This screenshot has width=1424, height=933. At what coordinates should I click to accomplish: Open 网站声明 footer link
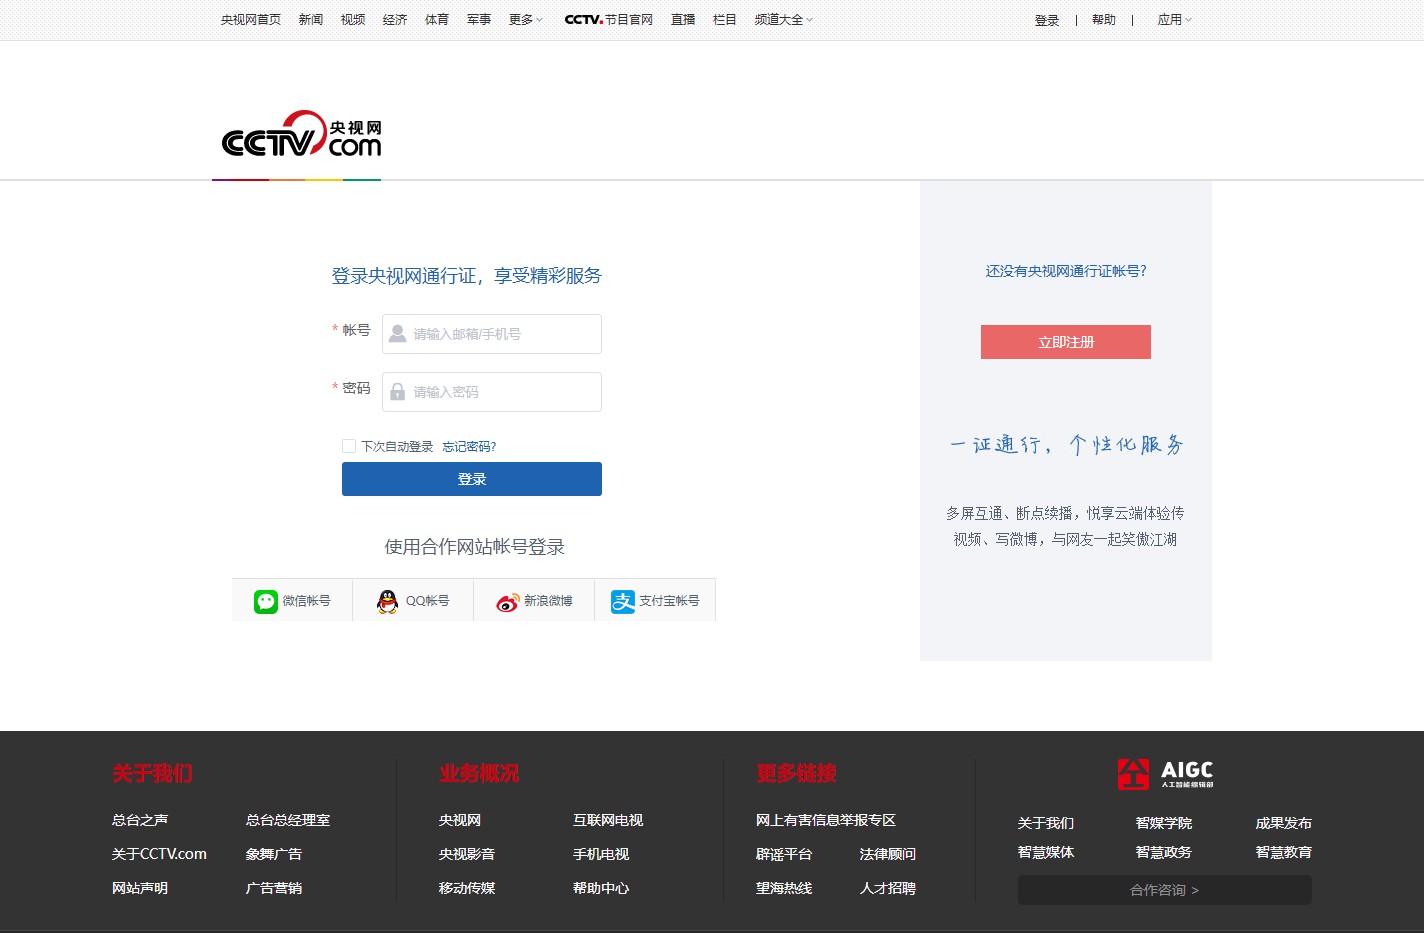[x=140, y=888]
